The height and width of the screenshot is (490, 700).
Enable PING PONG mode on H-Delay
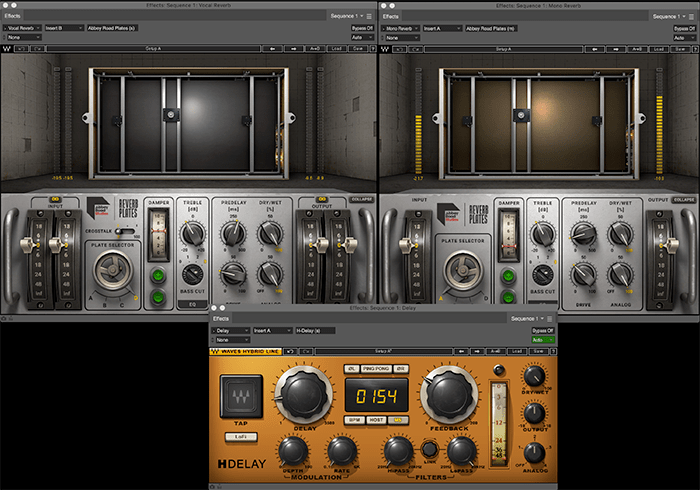point(376,369)
